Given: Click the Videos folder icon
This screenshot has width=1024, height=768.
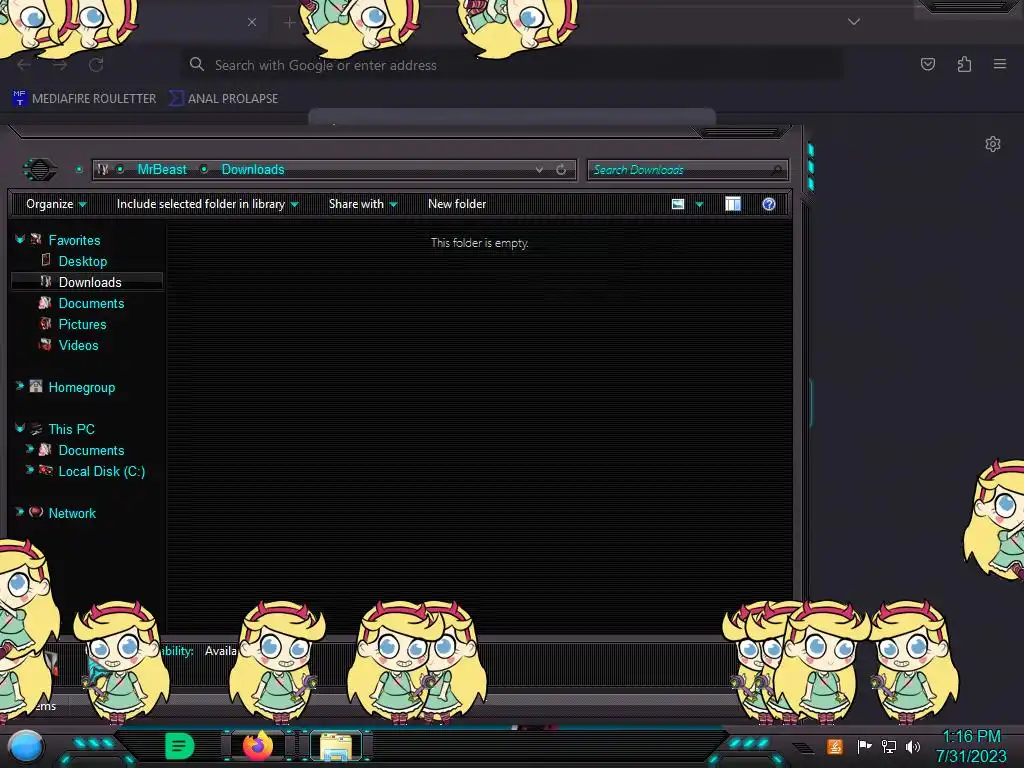Looking at the screenshot, I should 45,344.
